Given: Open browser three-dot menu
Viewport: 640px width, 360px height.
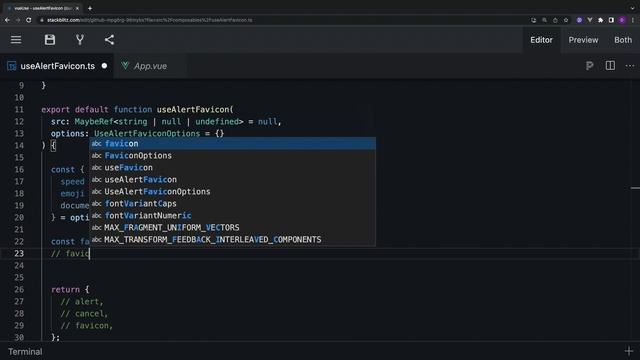Looking at the screenshot, I should pyautogui.click(x=633, y=20).
